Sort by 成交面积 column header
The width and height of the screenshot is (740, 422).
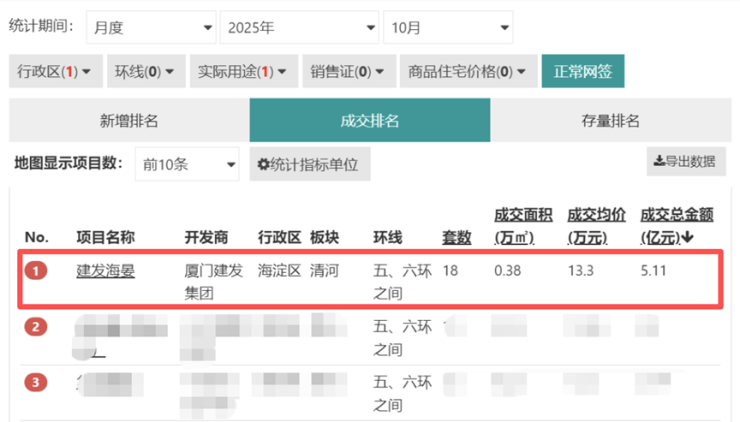click(521, 226)
